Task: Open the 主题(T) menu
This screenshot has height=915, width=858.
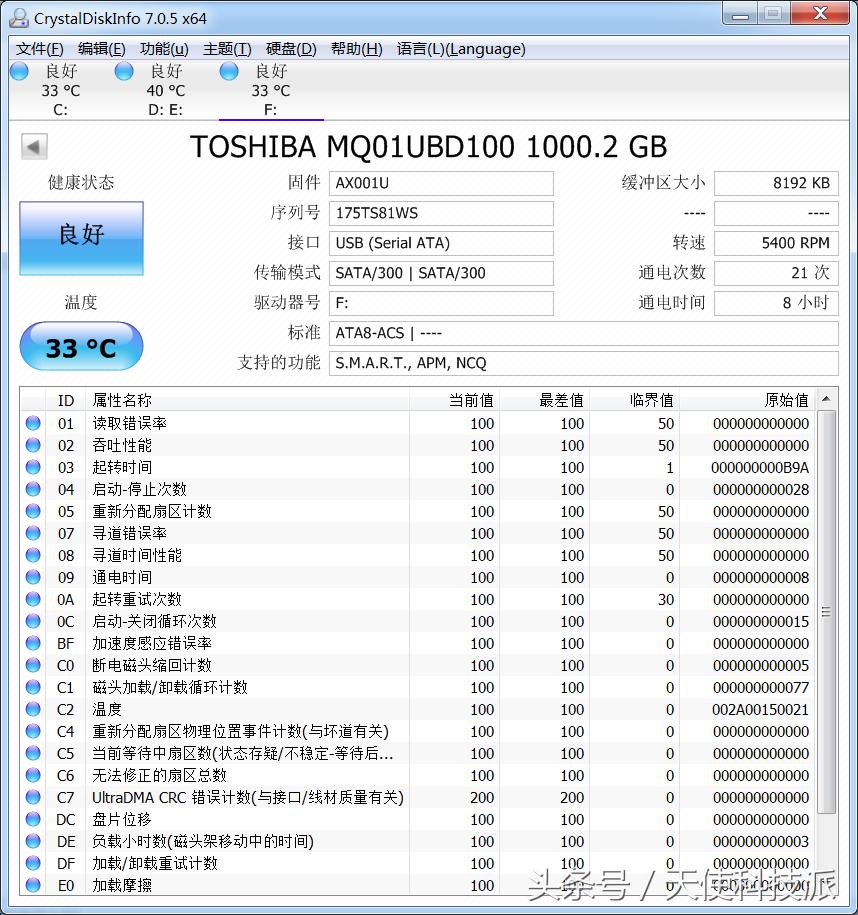Action: click(226, 48)
